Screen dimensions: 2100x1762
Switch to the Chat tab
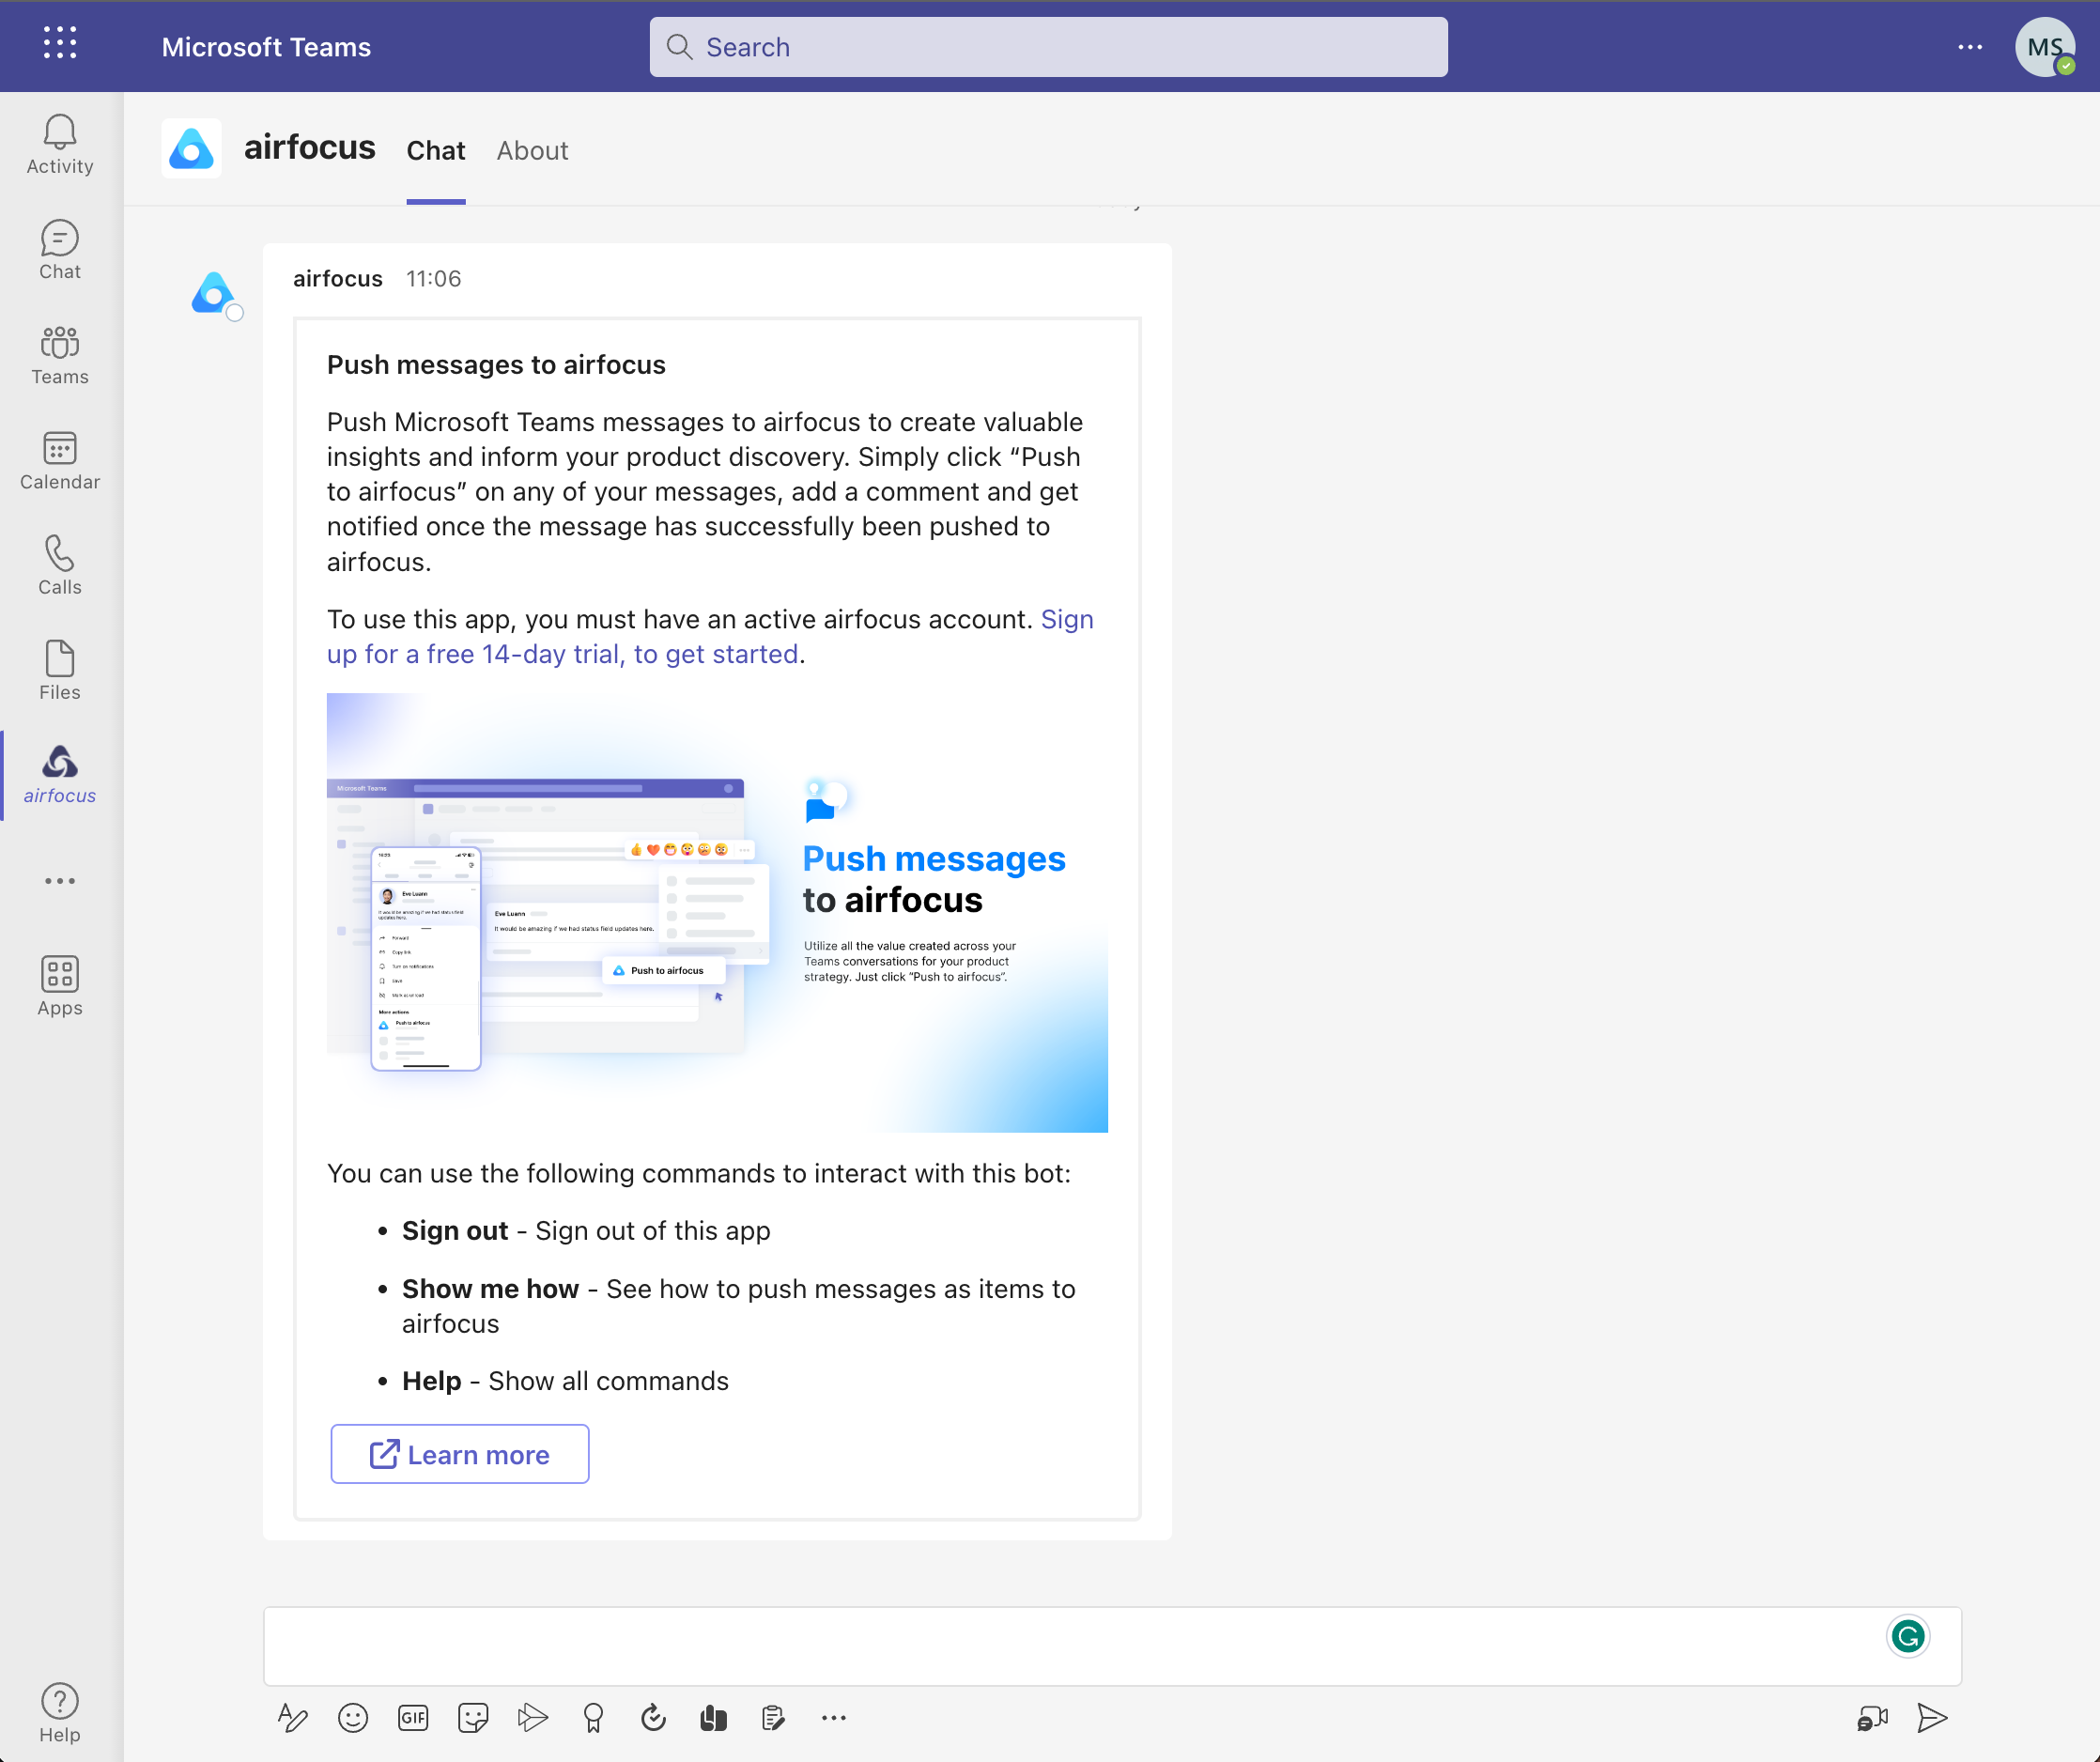[x=436, y=150]
